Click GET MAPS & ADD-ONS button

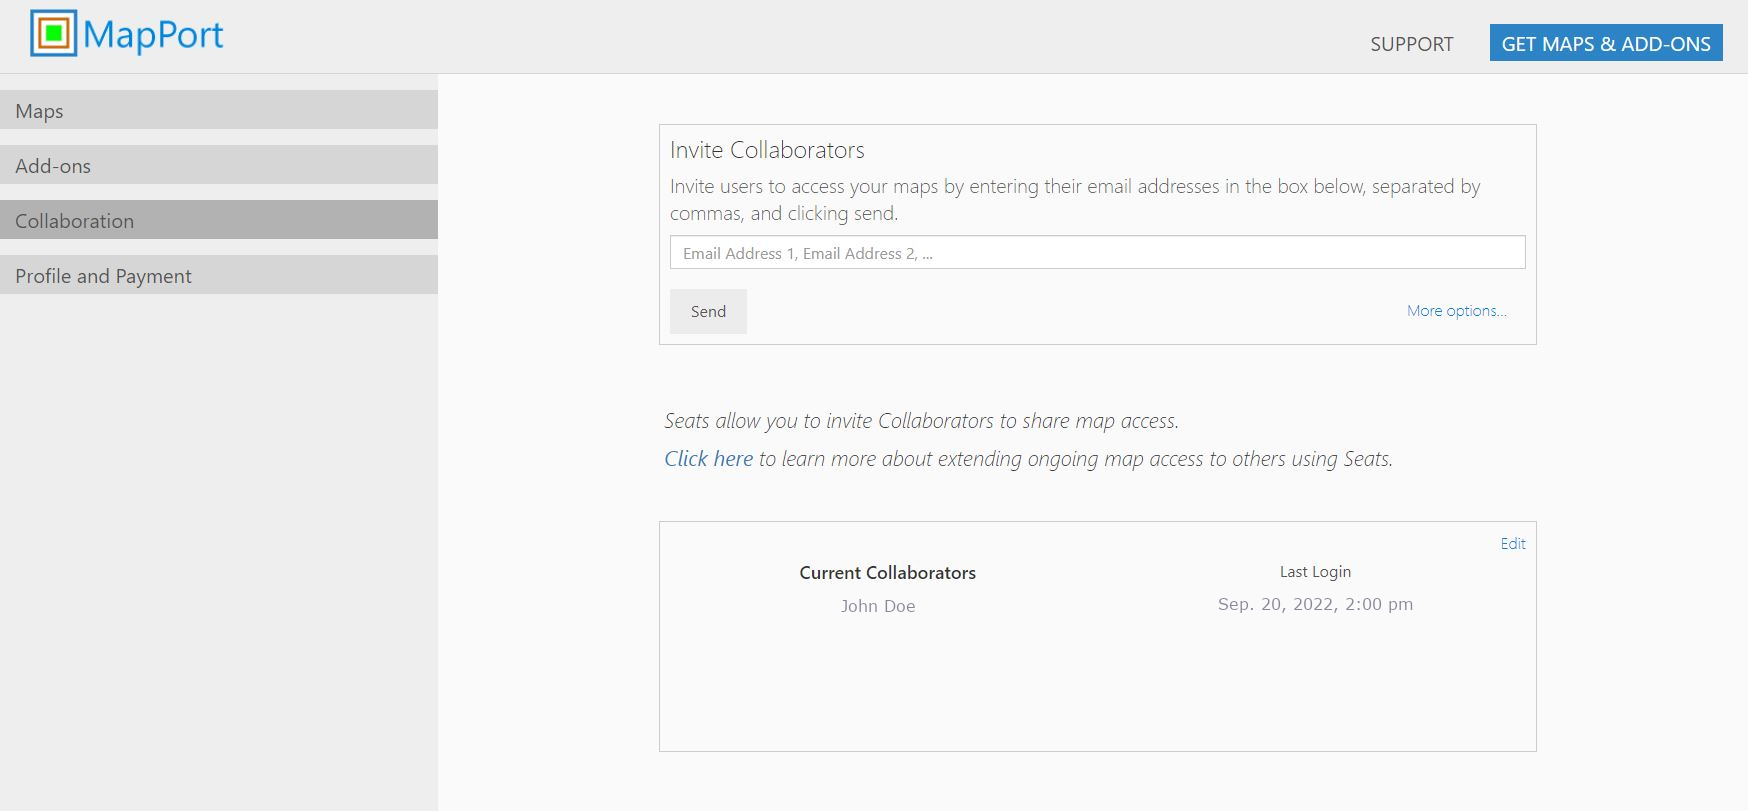[x=1606, y=43]
